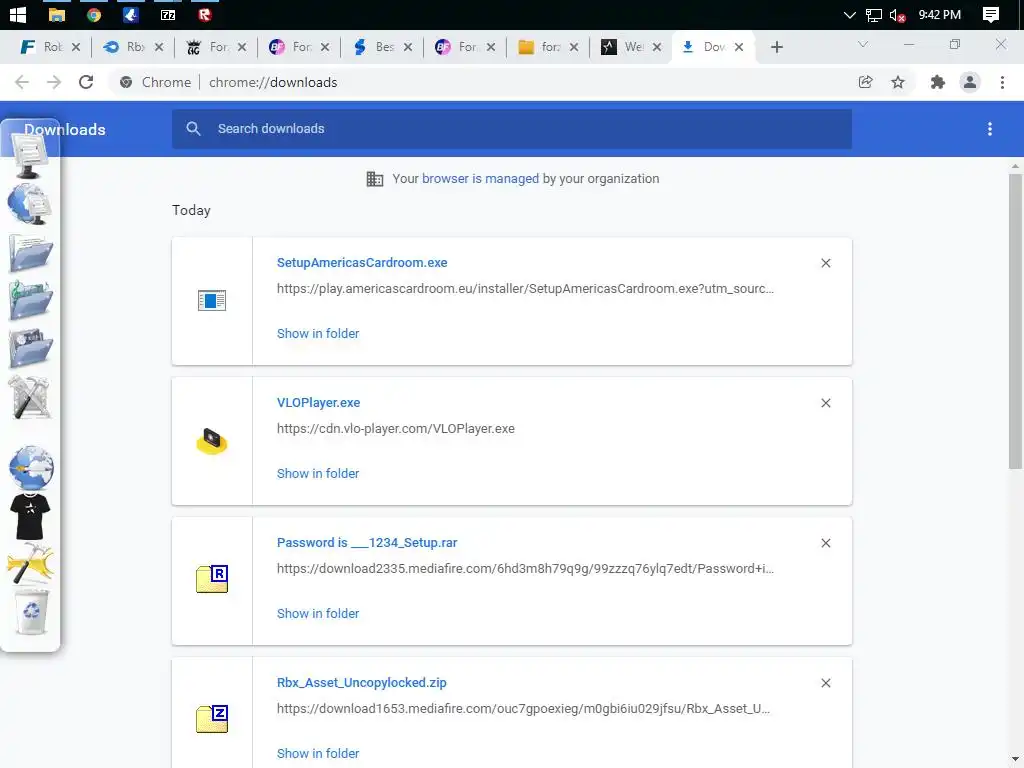Click the SetupAmericasCardroom.exe file icon
Screen dimensions: 1024x768
(x=212, y=300)
